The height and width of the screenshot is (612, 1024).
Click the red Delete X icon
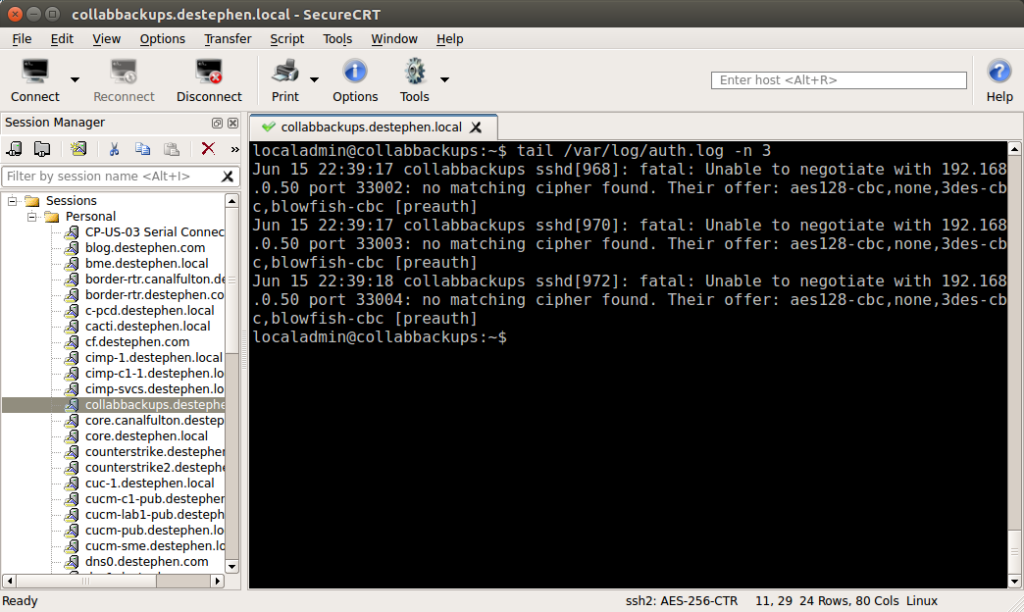208,149
